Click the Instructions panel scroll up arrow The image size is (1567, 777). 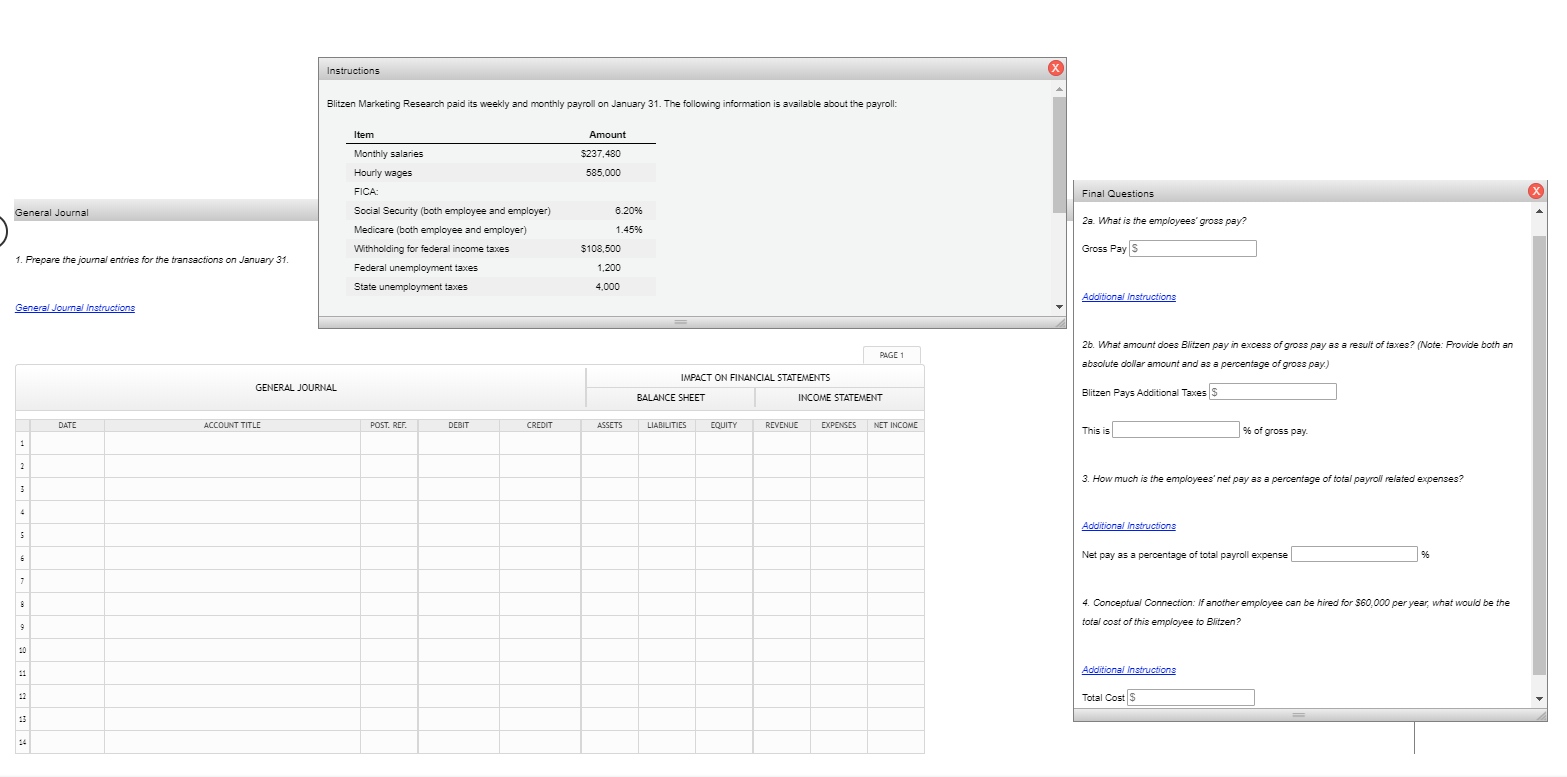pos(1059,89)
